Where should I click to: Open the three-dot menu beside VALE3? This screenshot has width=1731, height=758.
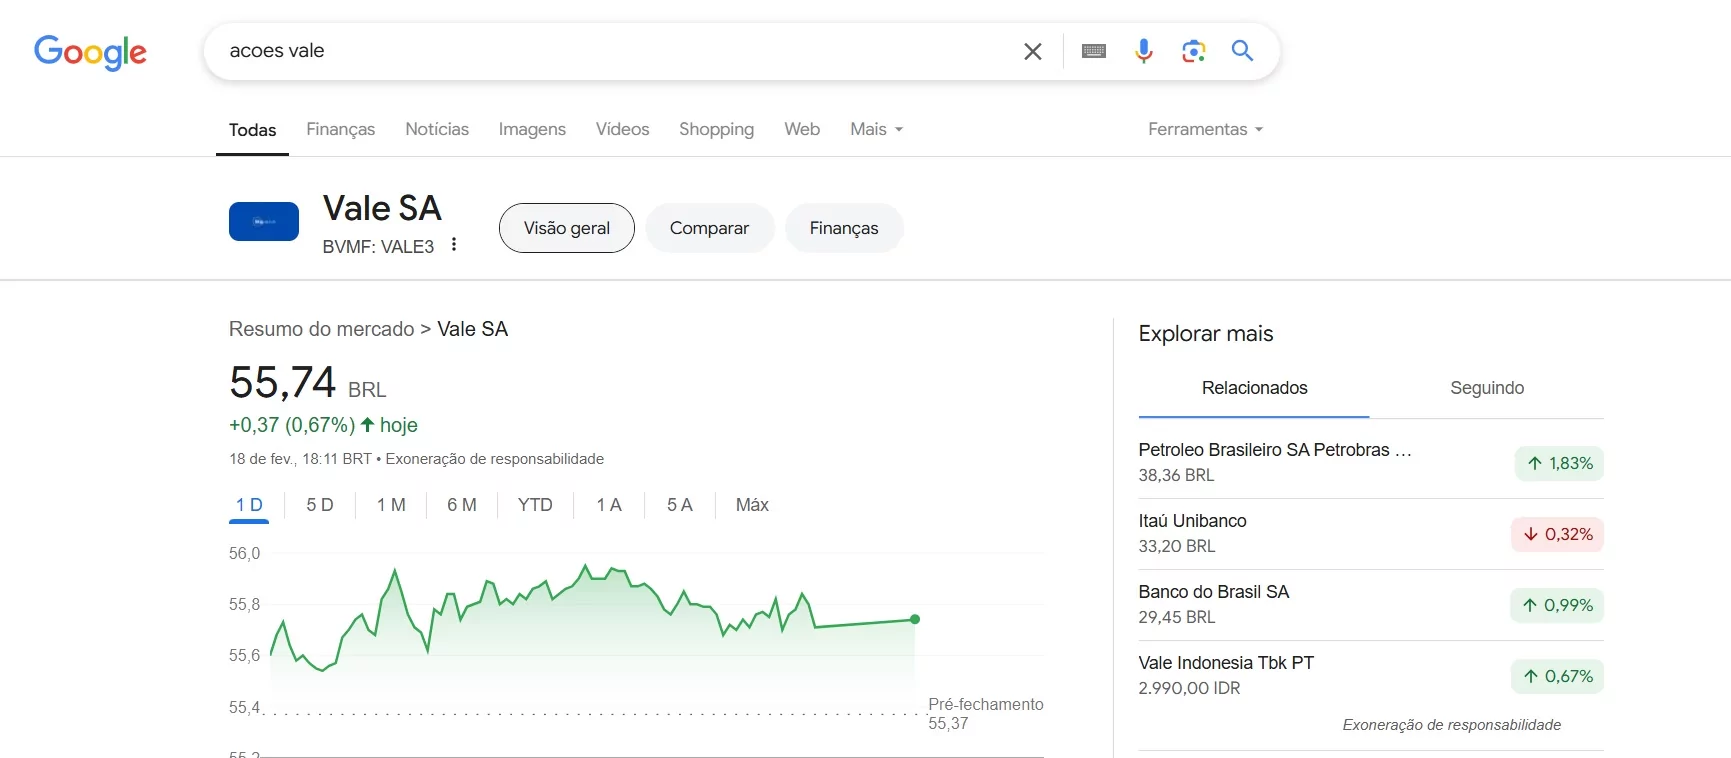click(454, 245)
